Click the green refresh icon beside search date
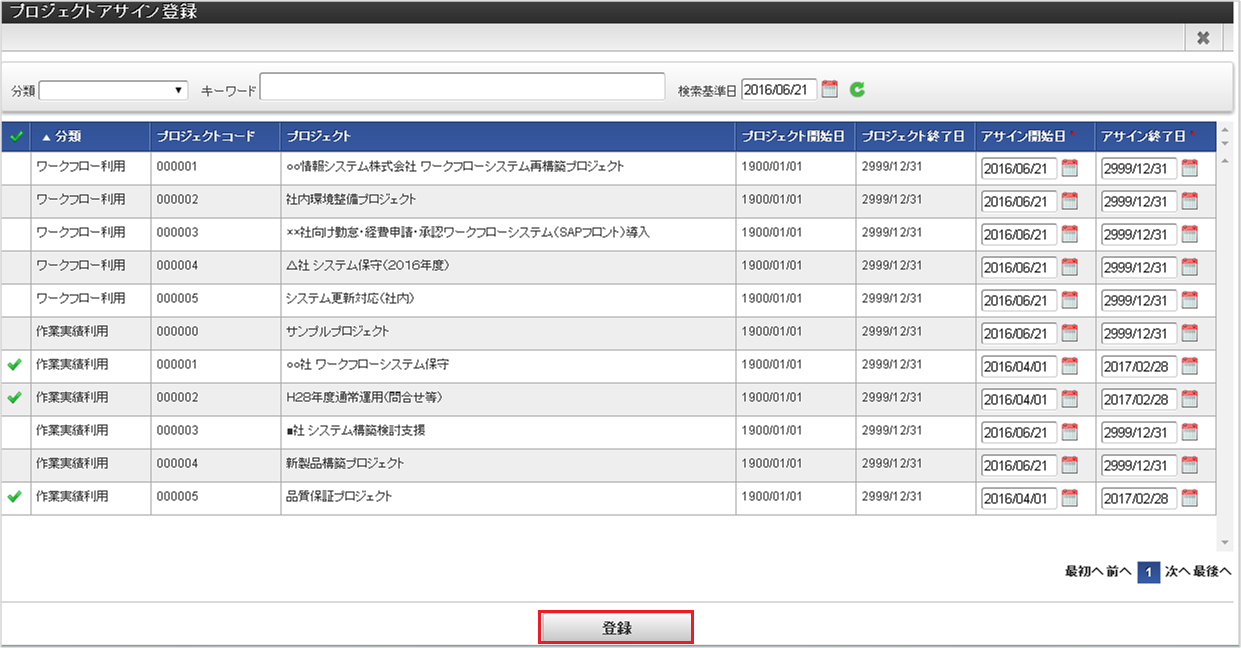 coord(857,89)
